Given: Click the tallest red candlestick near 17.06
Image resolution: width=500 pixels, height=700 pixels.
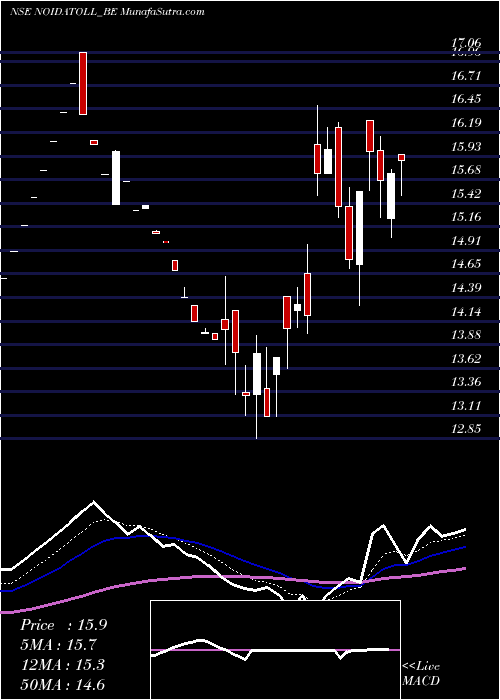Looking at the screenshot, I should [x=83, y=83].
